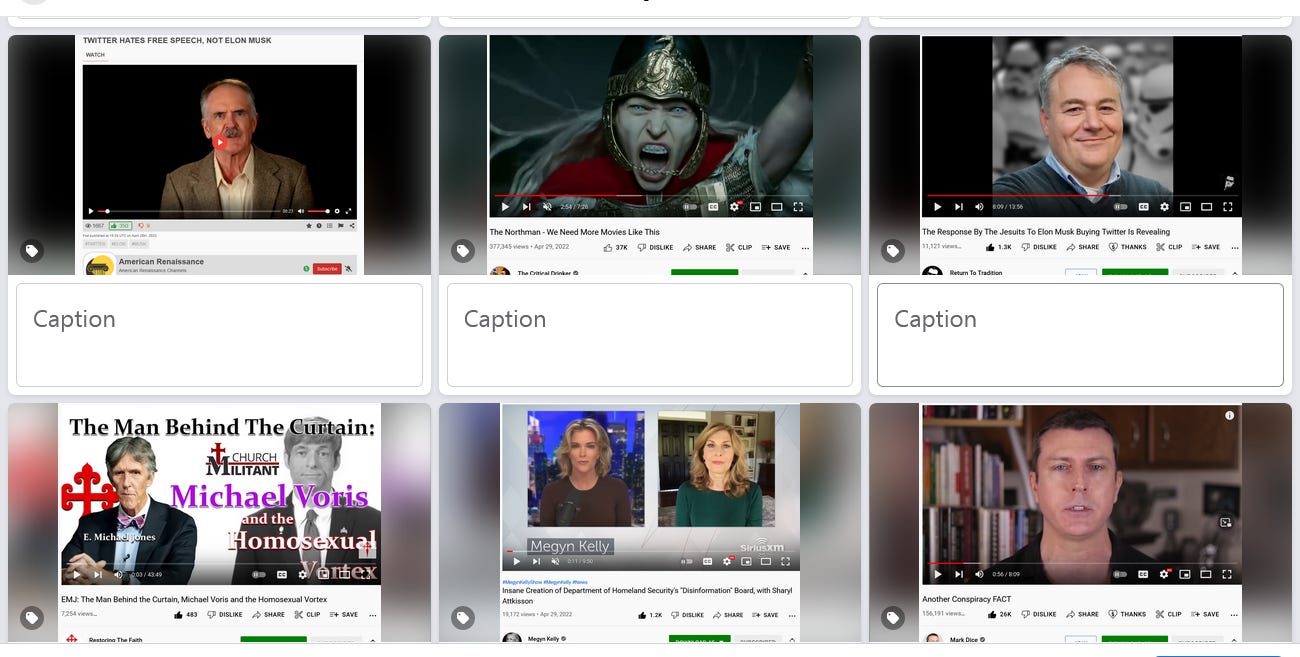
Task: Click The Critical Drinker channel name
Action: coord(544,273)
